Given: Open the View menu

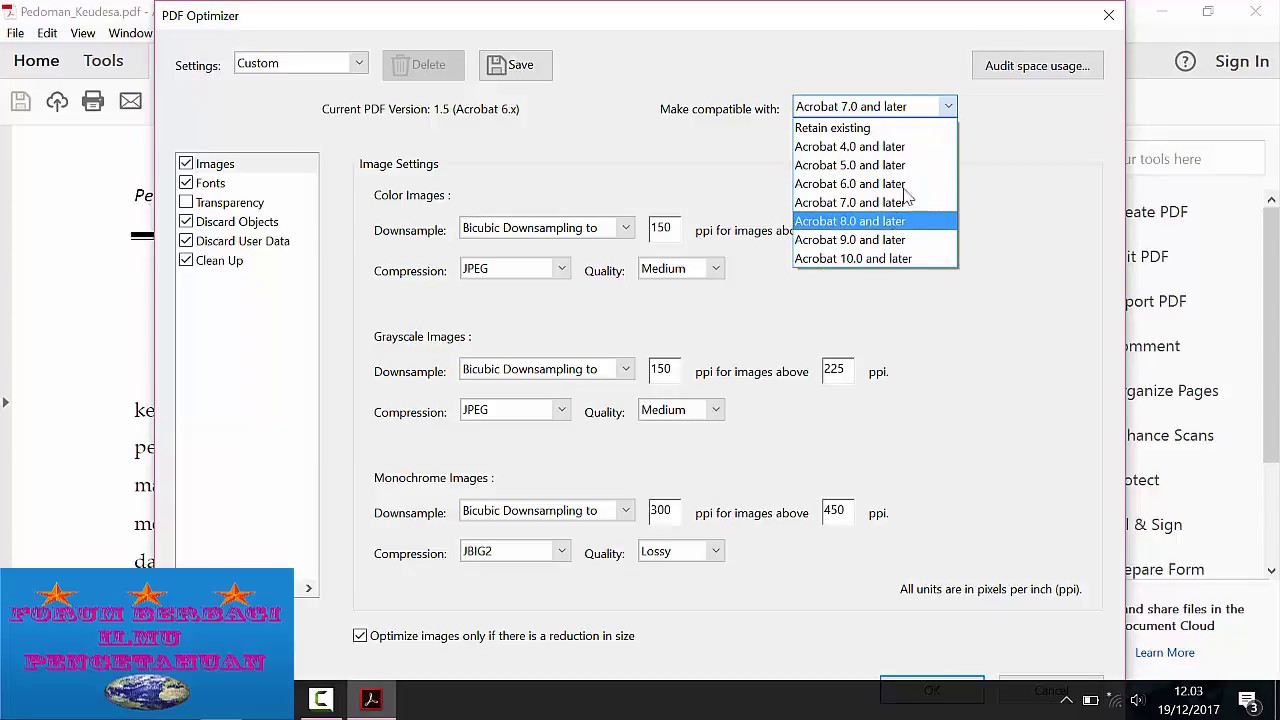Looking at the screenshot, I should pyautogui.click(x=83, y=33).
